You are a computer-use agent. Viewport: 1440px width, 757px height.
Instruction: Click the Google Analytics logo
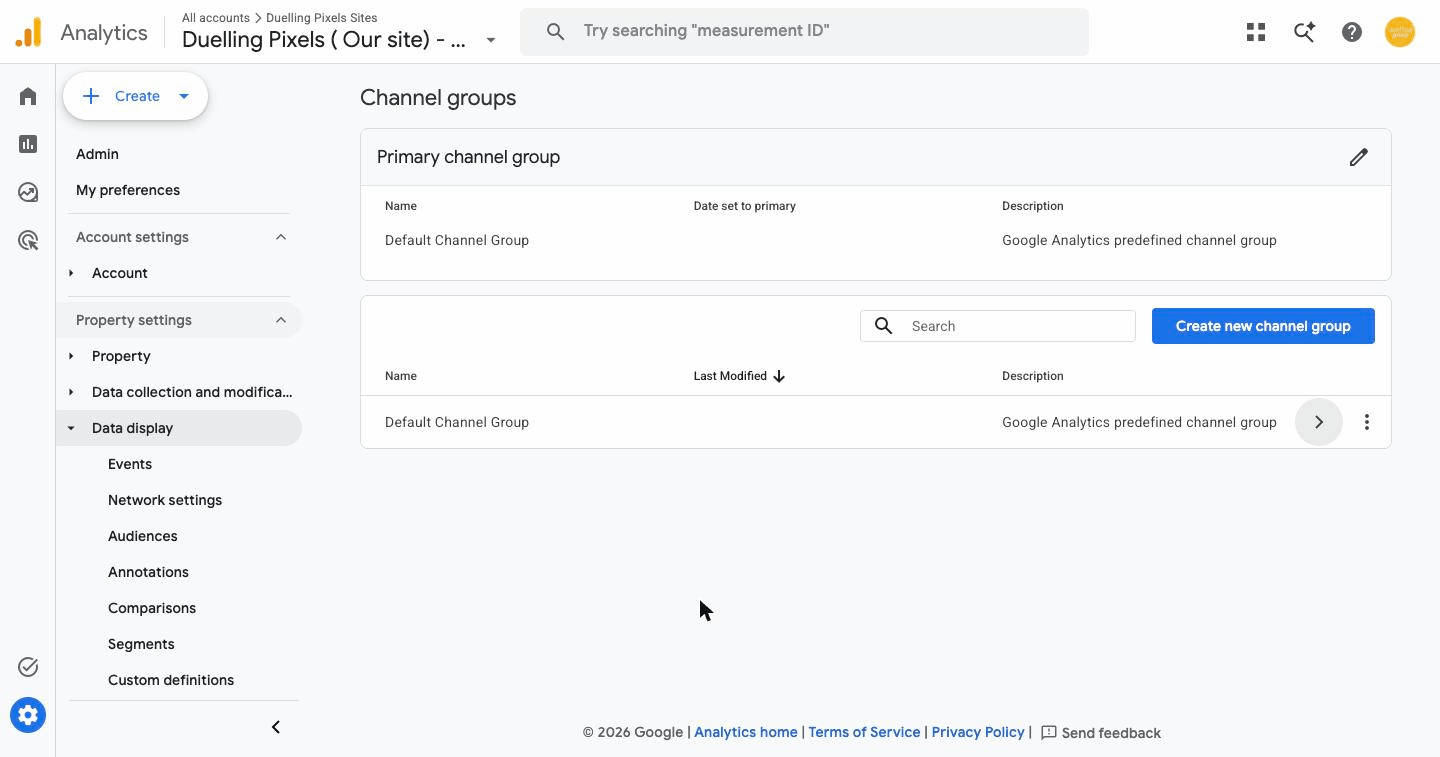coord(29,33)
